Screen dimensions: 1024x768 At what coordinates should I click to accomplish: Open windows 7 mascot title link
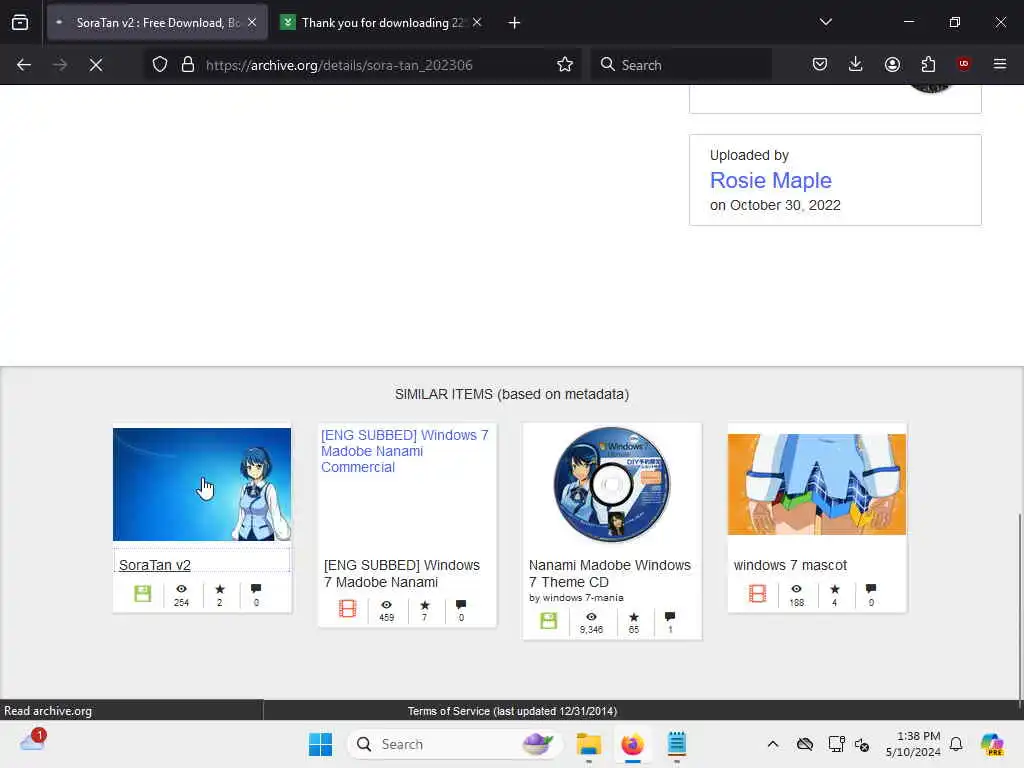coord(790,565)
